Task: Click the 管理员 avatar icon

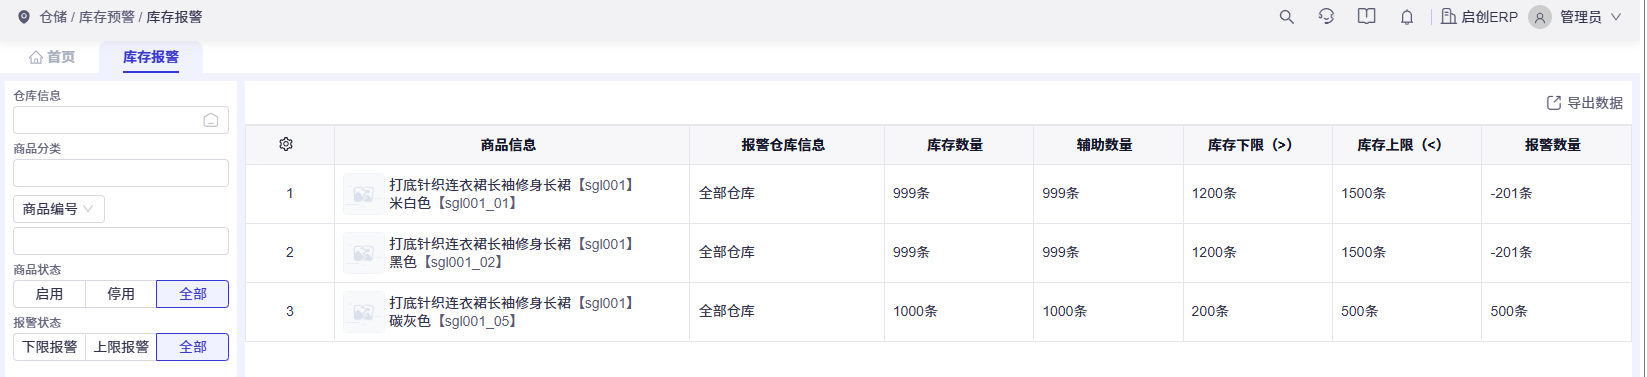Action: [1540, 17]
